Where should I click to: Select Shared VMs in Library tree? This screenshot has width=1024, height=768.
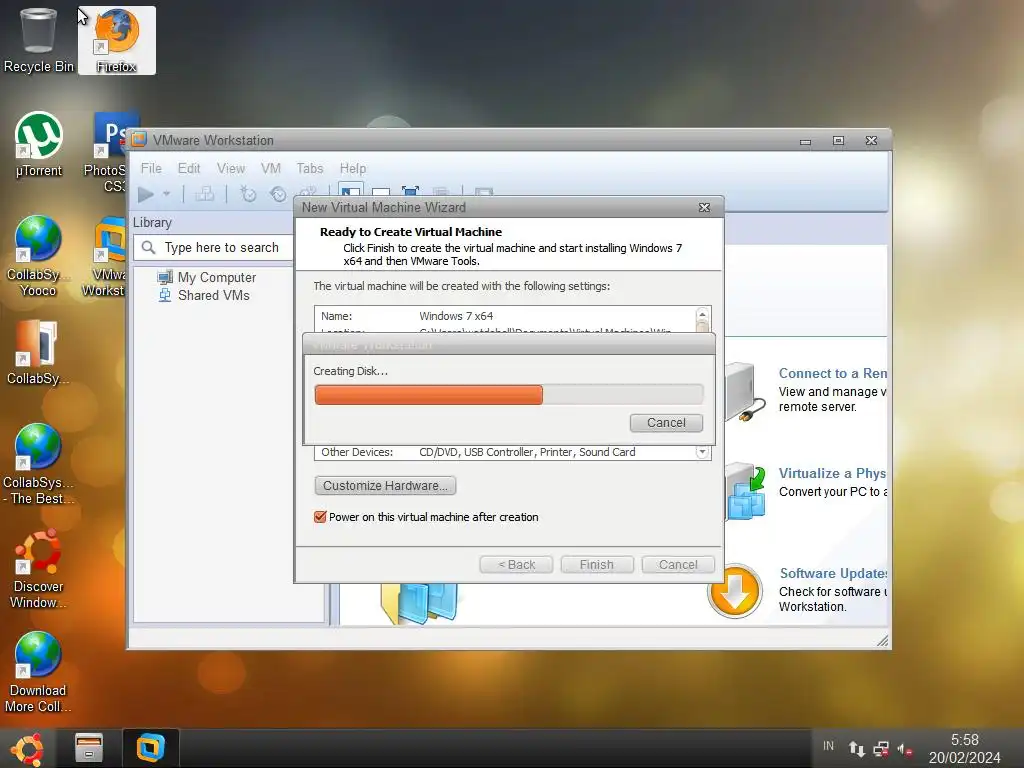click(x=214, y=295)
